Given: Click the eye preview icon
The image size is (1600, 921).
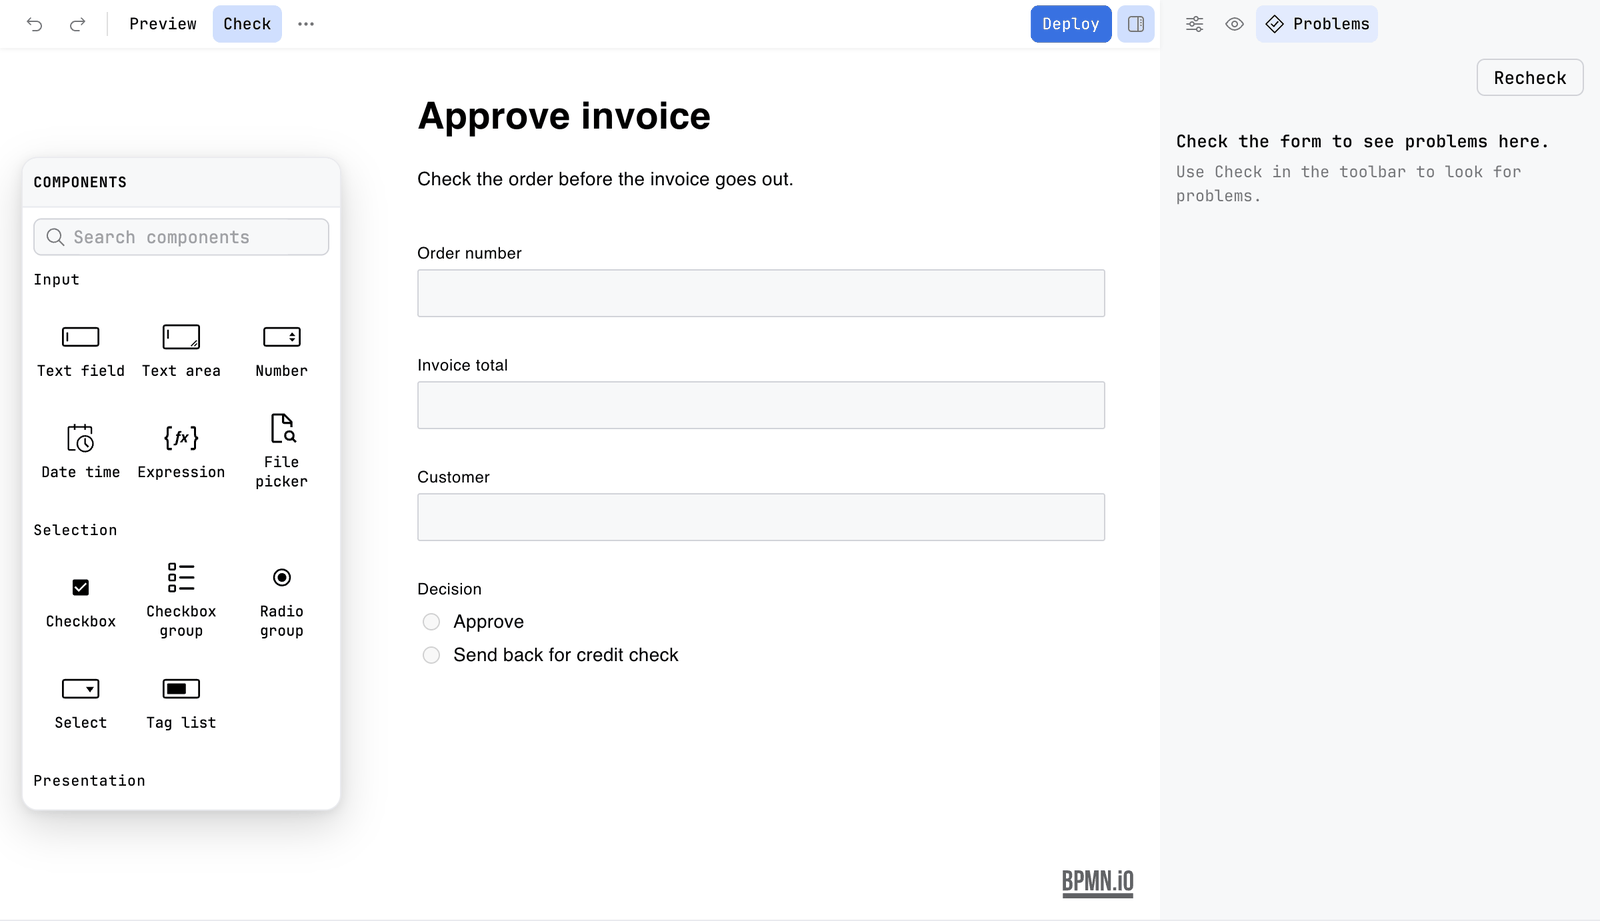Looking at the screenshot, I should point(1235,24).
